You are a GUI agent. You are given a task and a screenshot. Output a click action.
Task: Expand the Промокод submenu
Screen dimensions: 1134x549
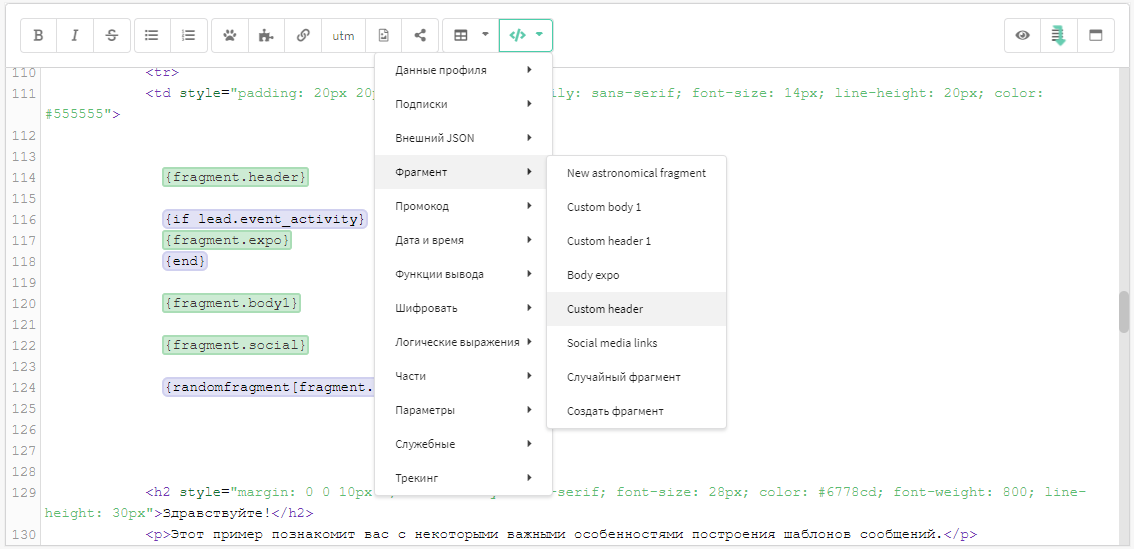pos(464,206)
